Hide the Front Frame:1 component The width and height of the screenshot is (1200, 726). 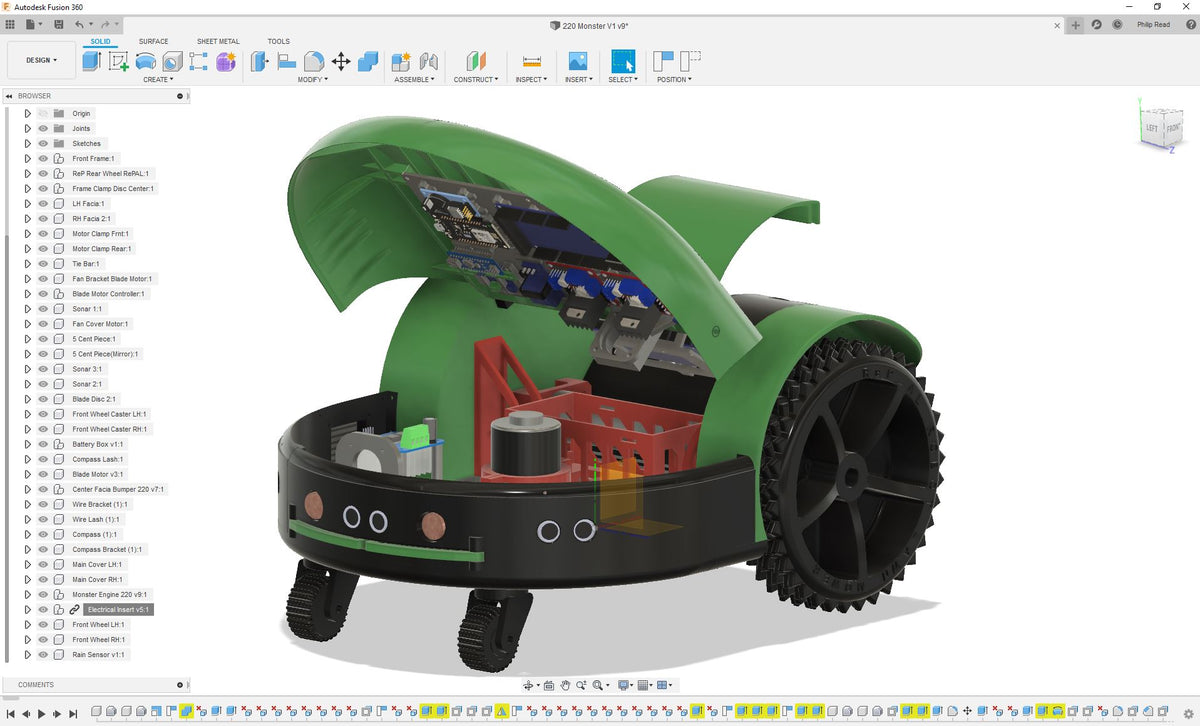pyautogui.click(x=43, y=158)
